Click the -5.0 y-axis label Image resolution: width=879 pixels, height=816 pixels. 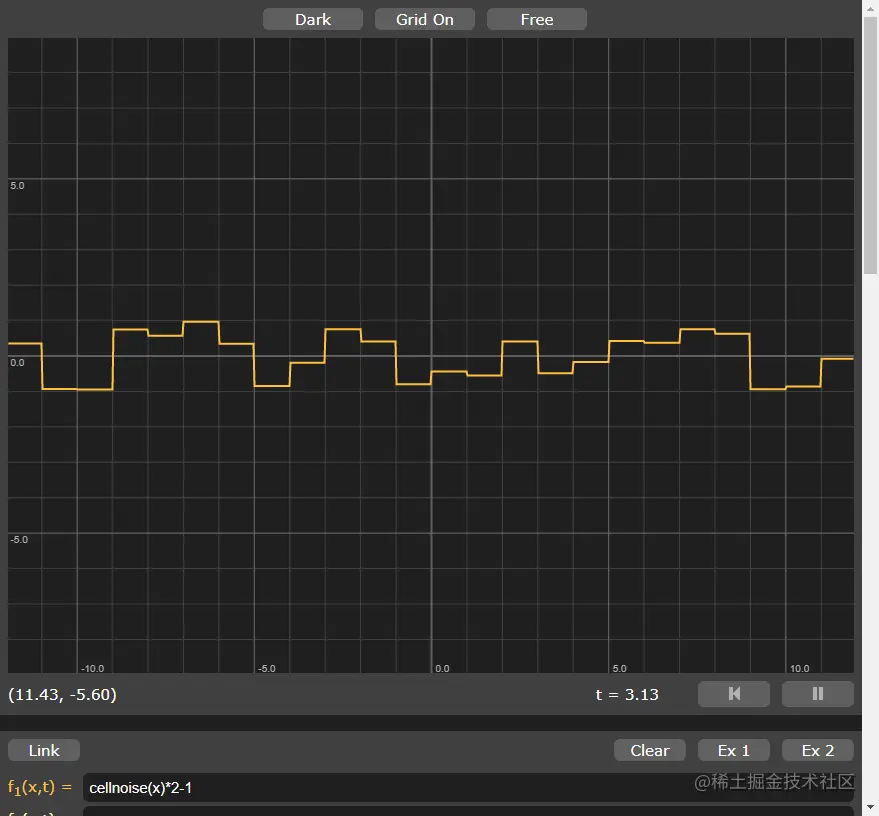18,540
